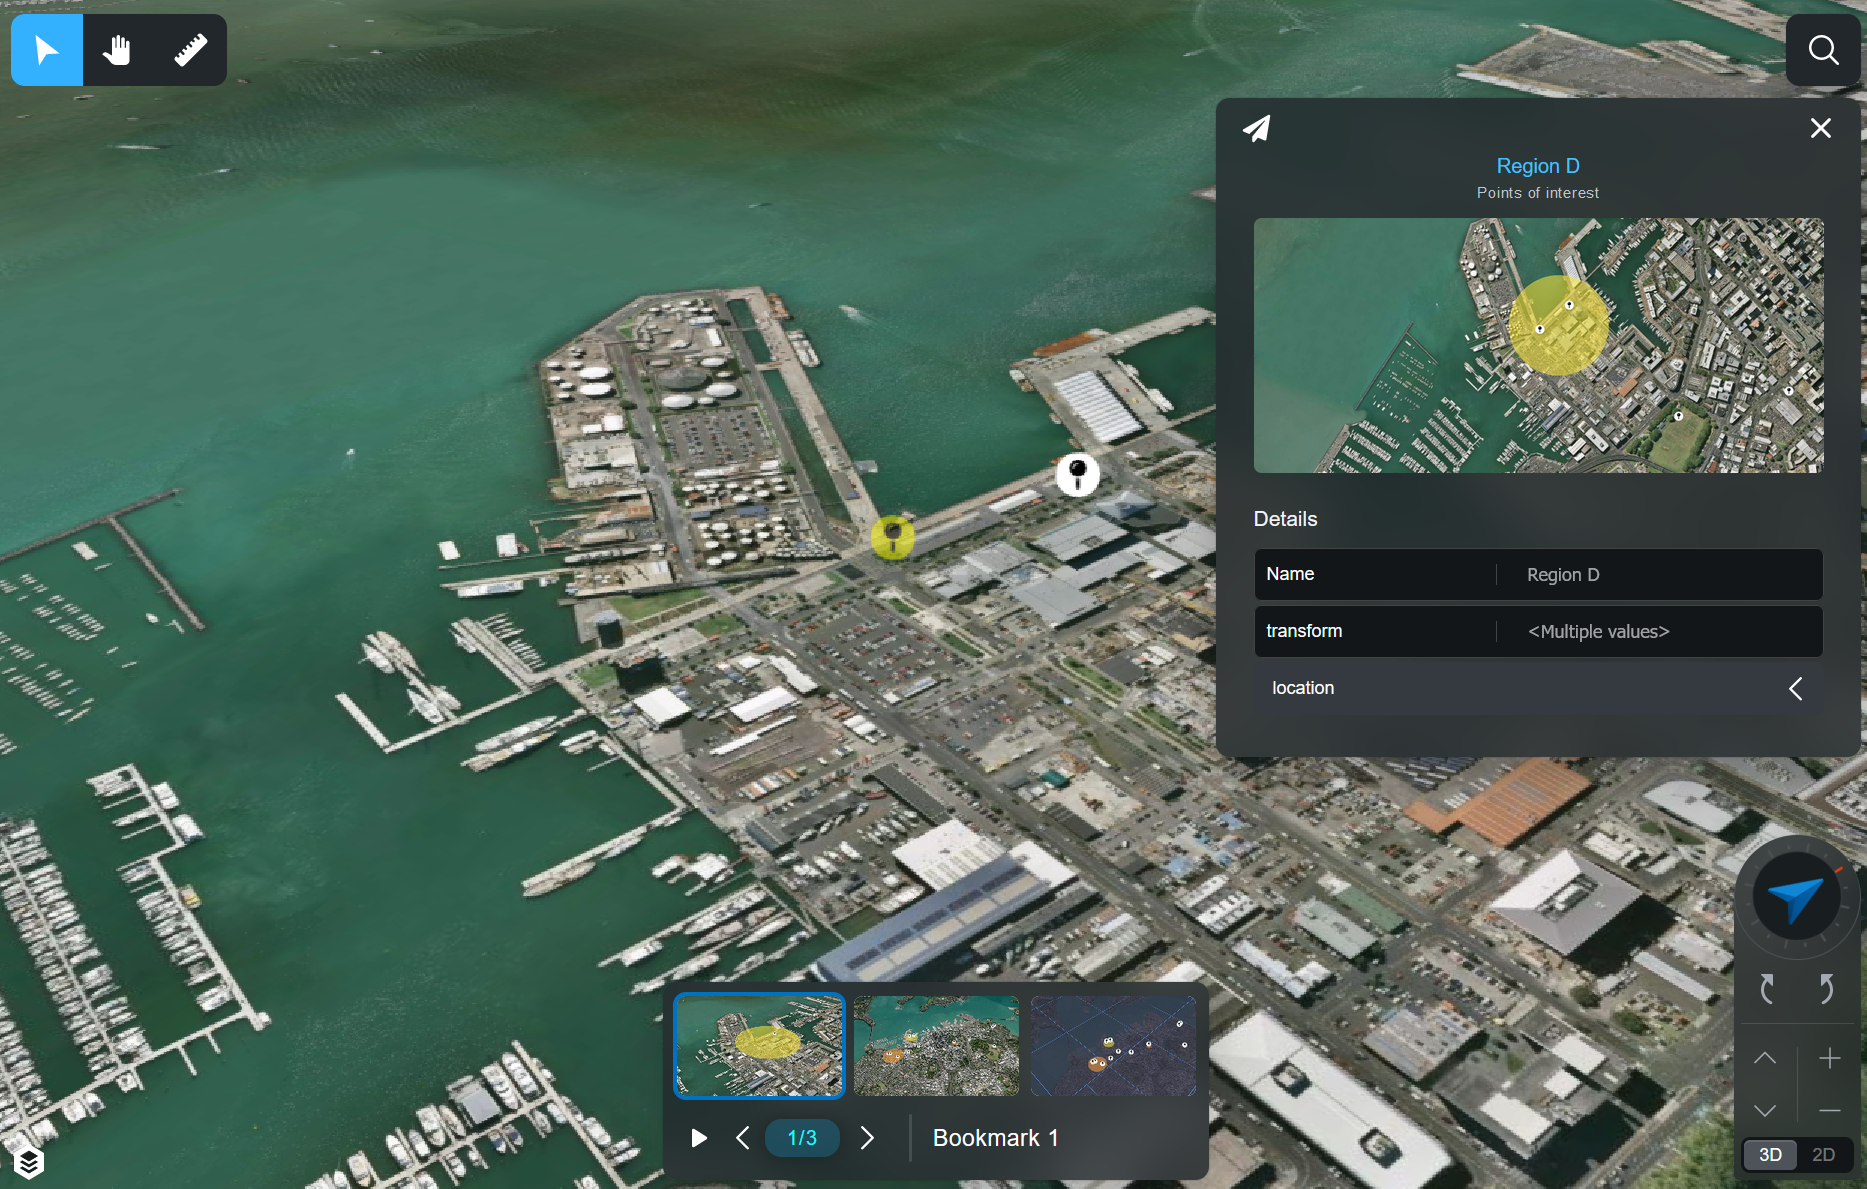Viewport: 1867px width, 1189px height.
Task: Click the fly-to paper plane icon
Action: pos(1257,129)
